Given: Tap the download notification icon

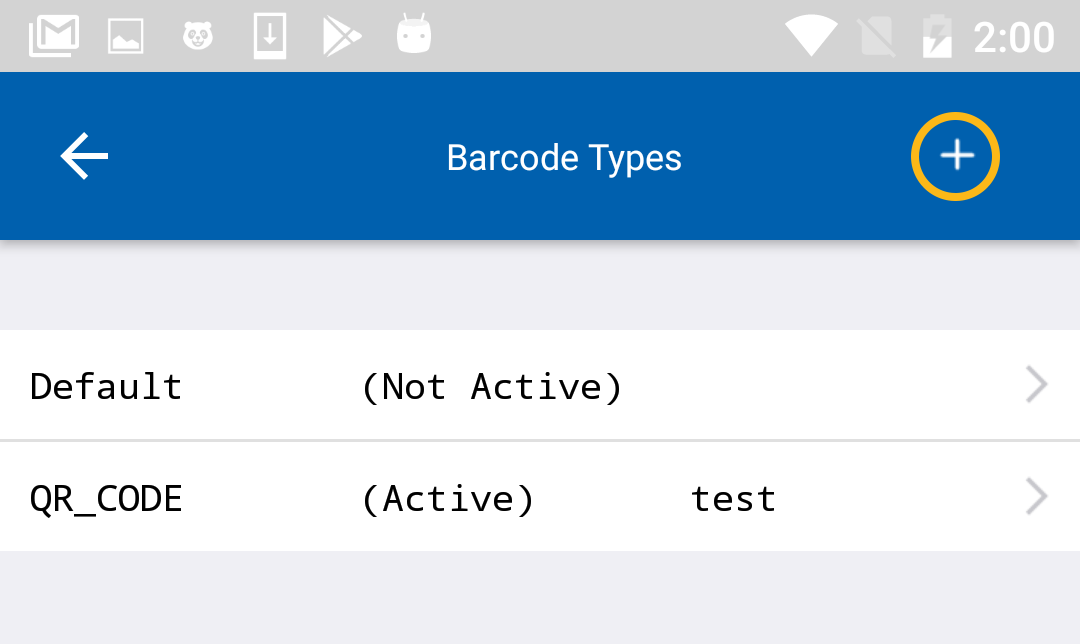Looking at the screenshot, I should click(270, 37).
